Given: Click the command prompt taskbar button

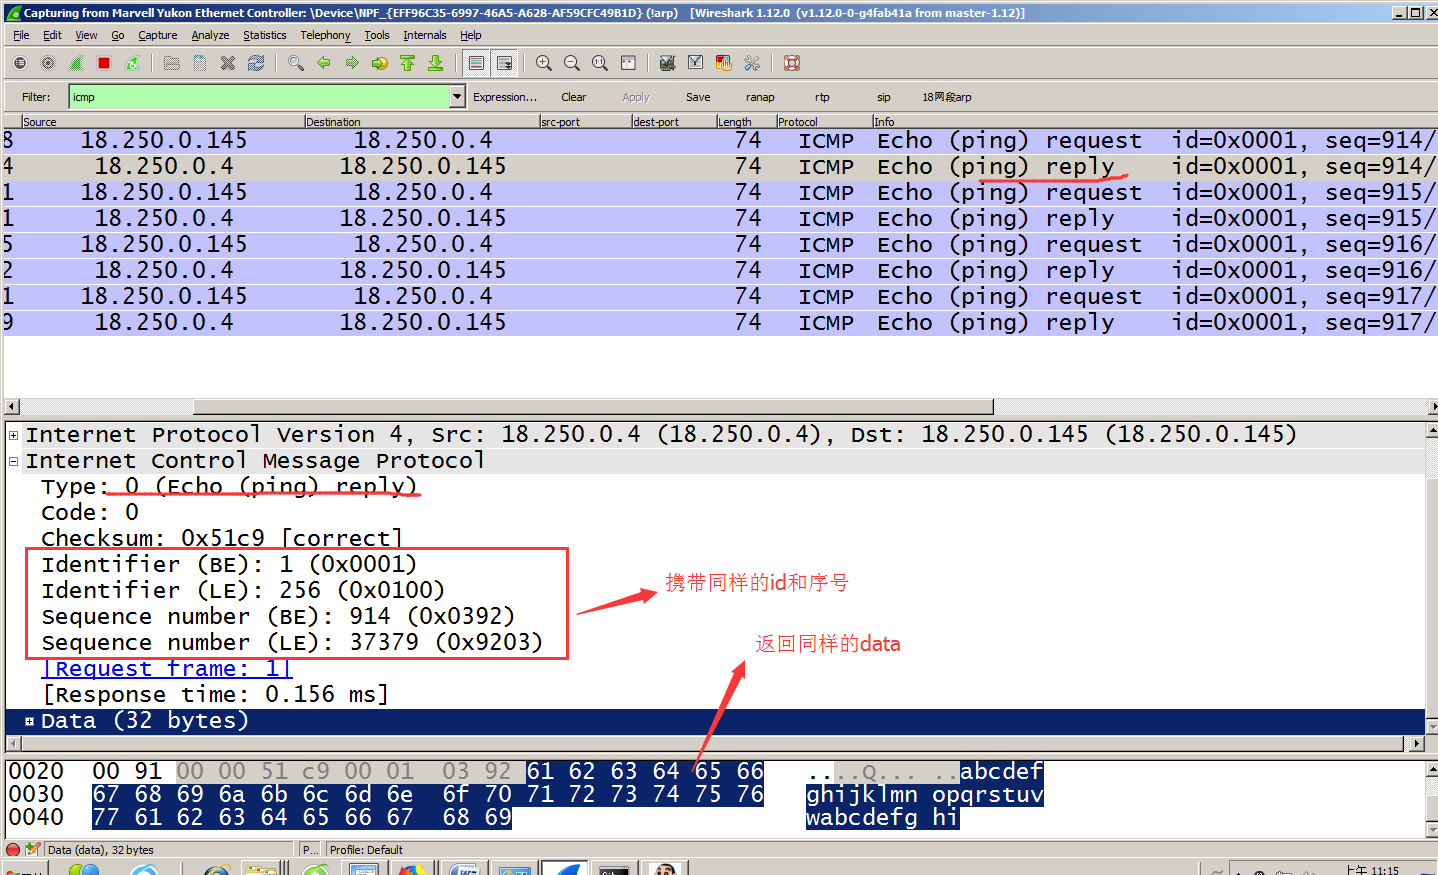Looking at the screenshot, I should tap(614, 869).
